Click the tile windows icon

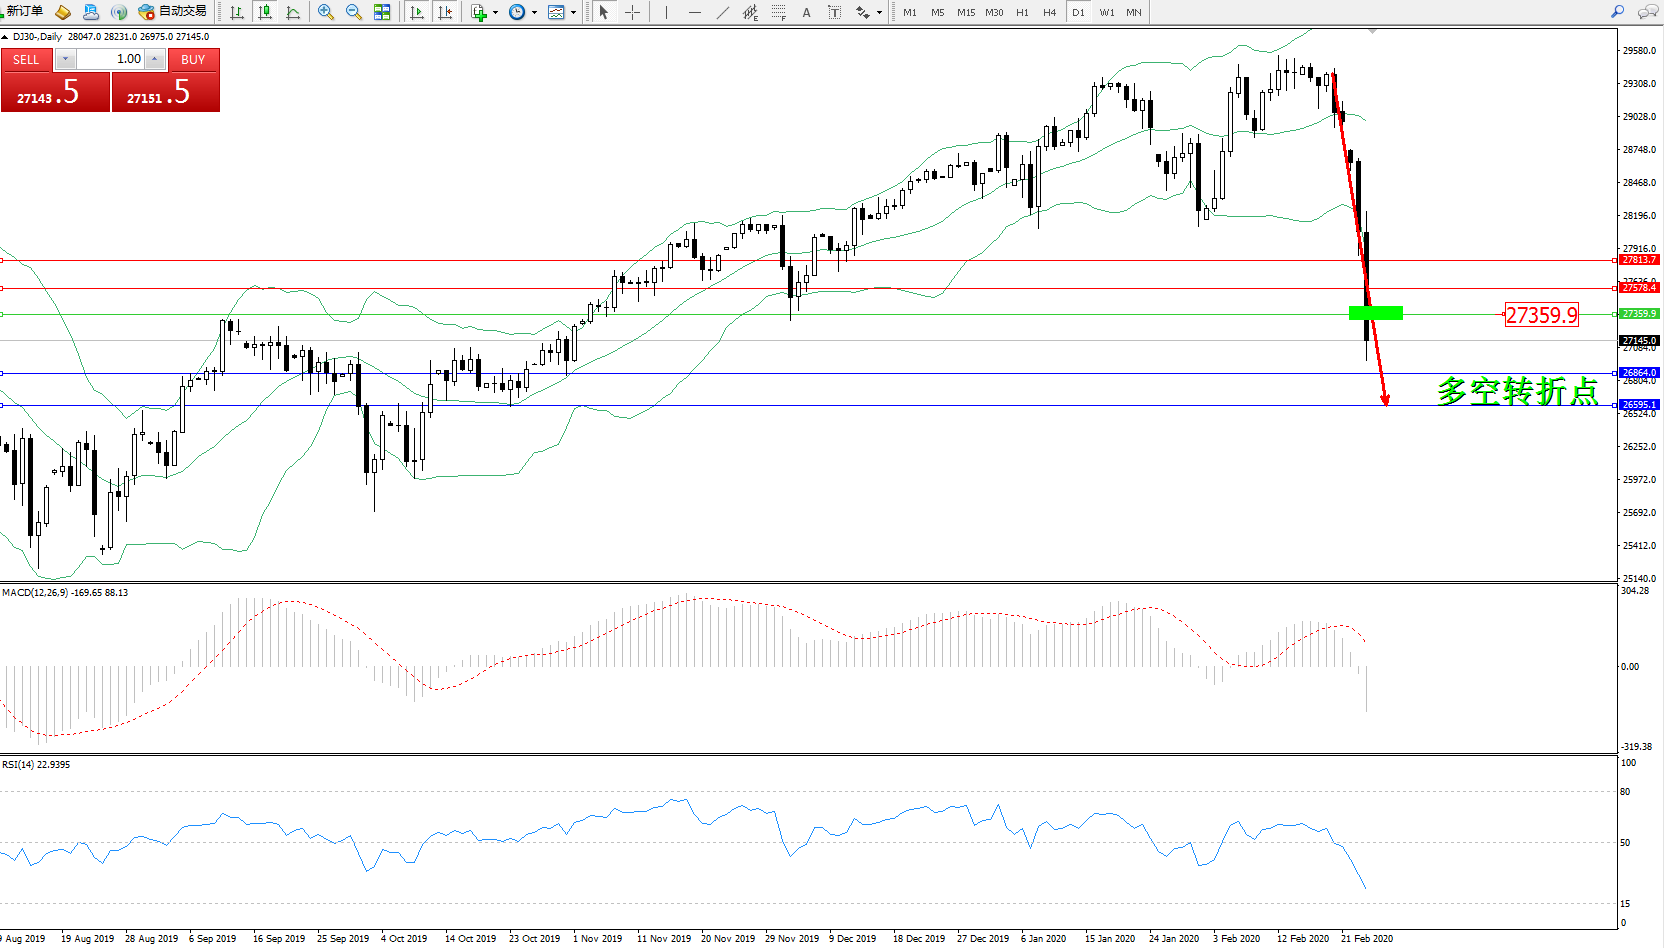(382, 12)
